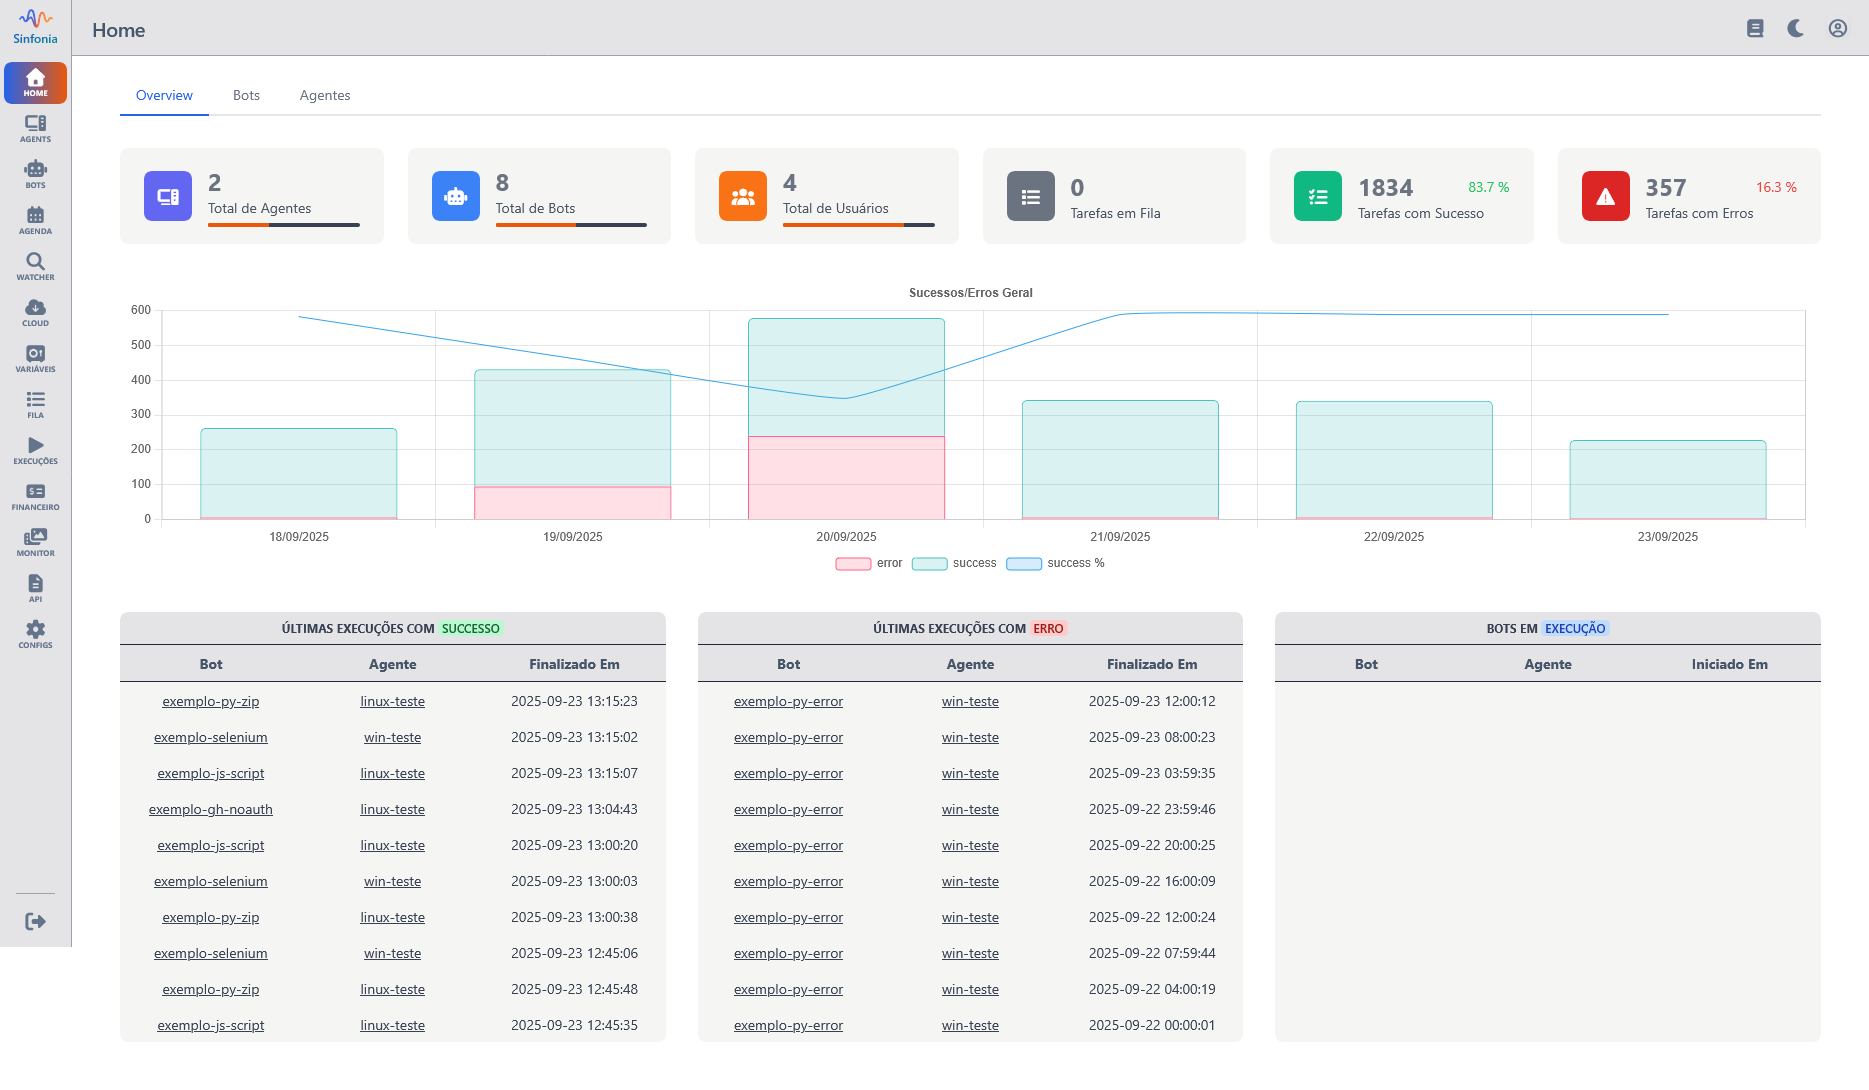Open the exemplo-selenium bot link

point(210,737)
